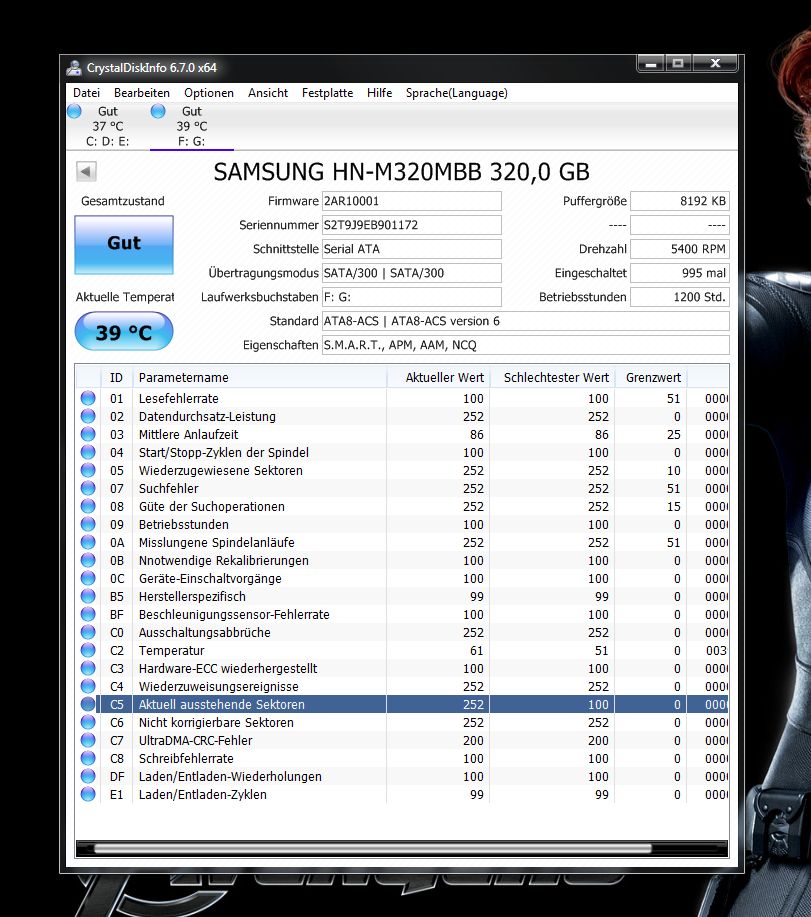Click status circle of Güte der Suchoperationen
This screenshot has height=917, width=811.
point(88,506)
